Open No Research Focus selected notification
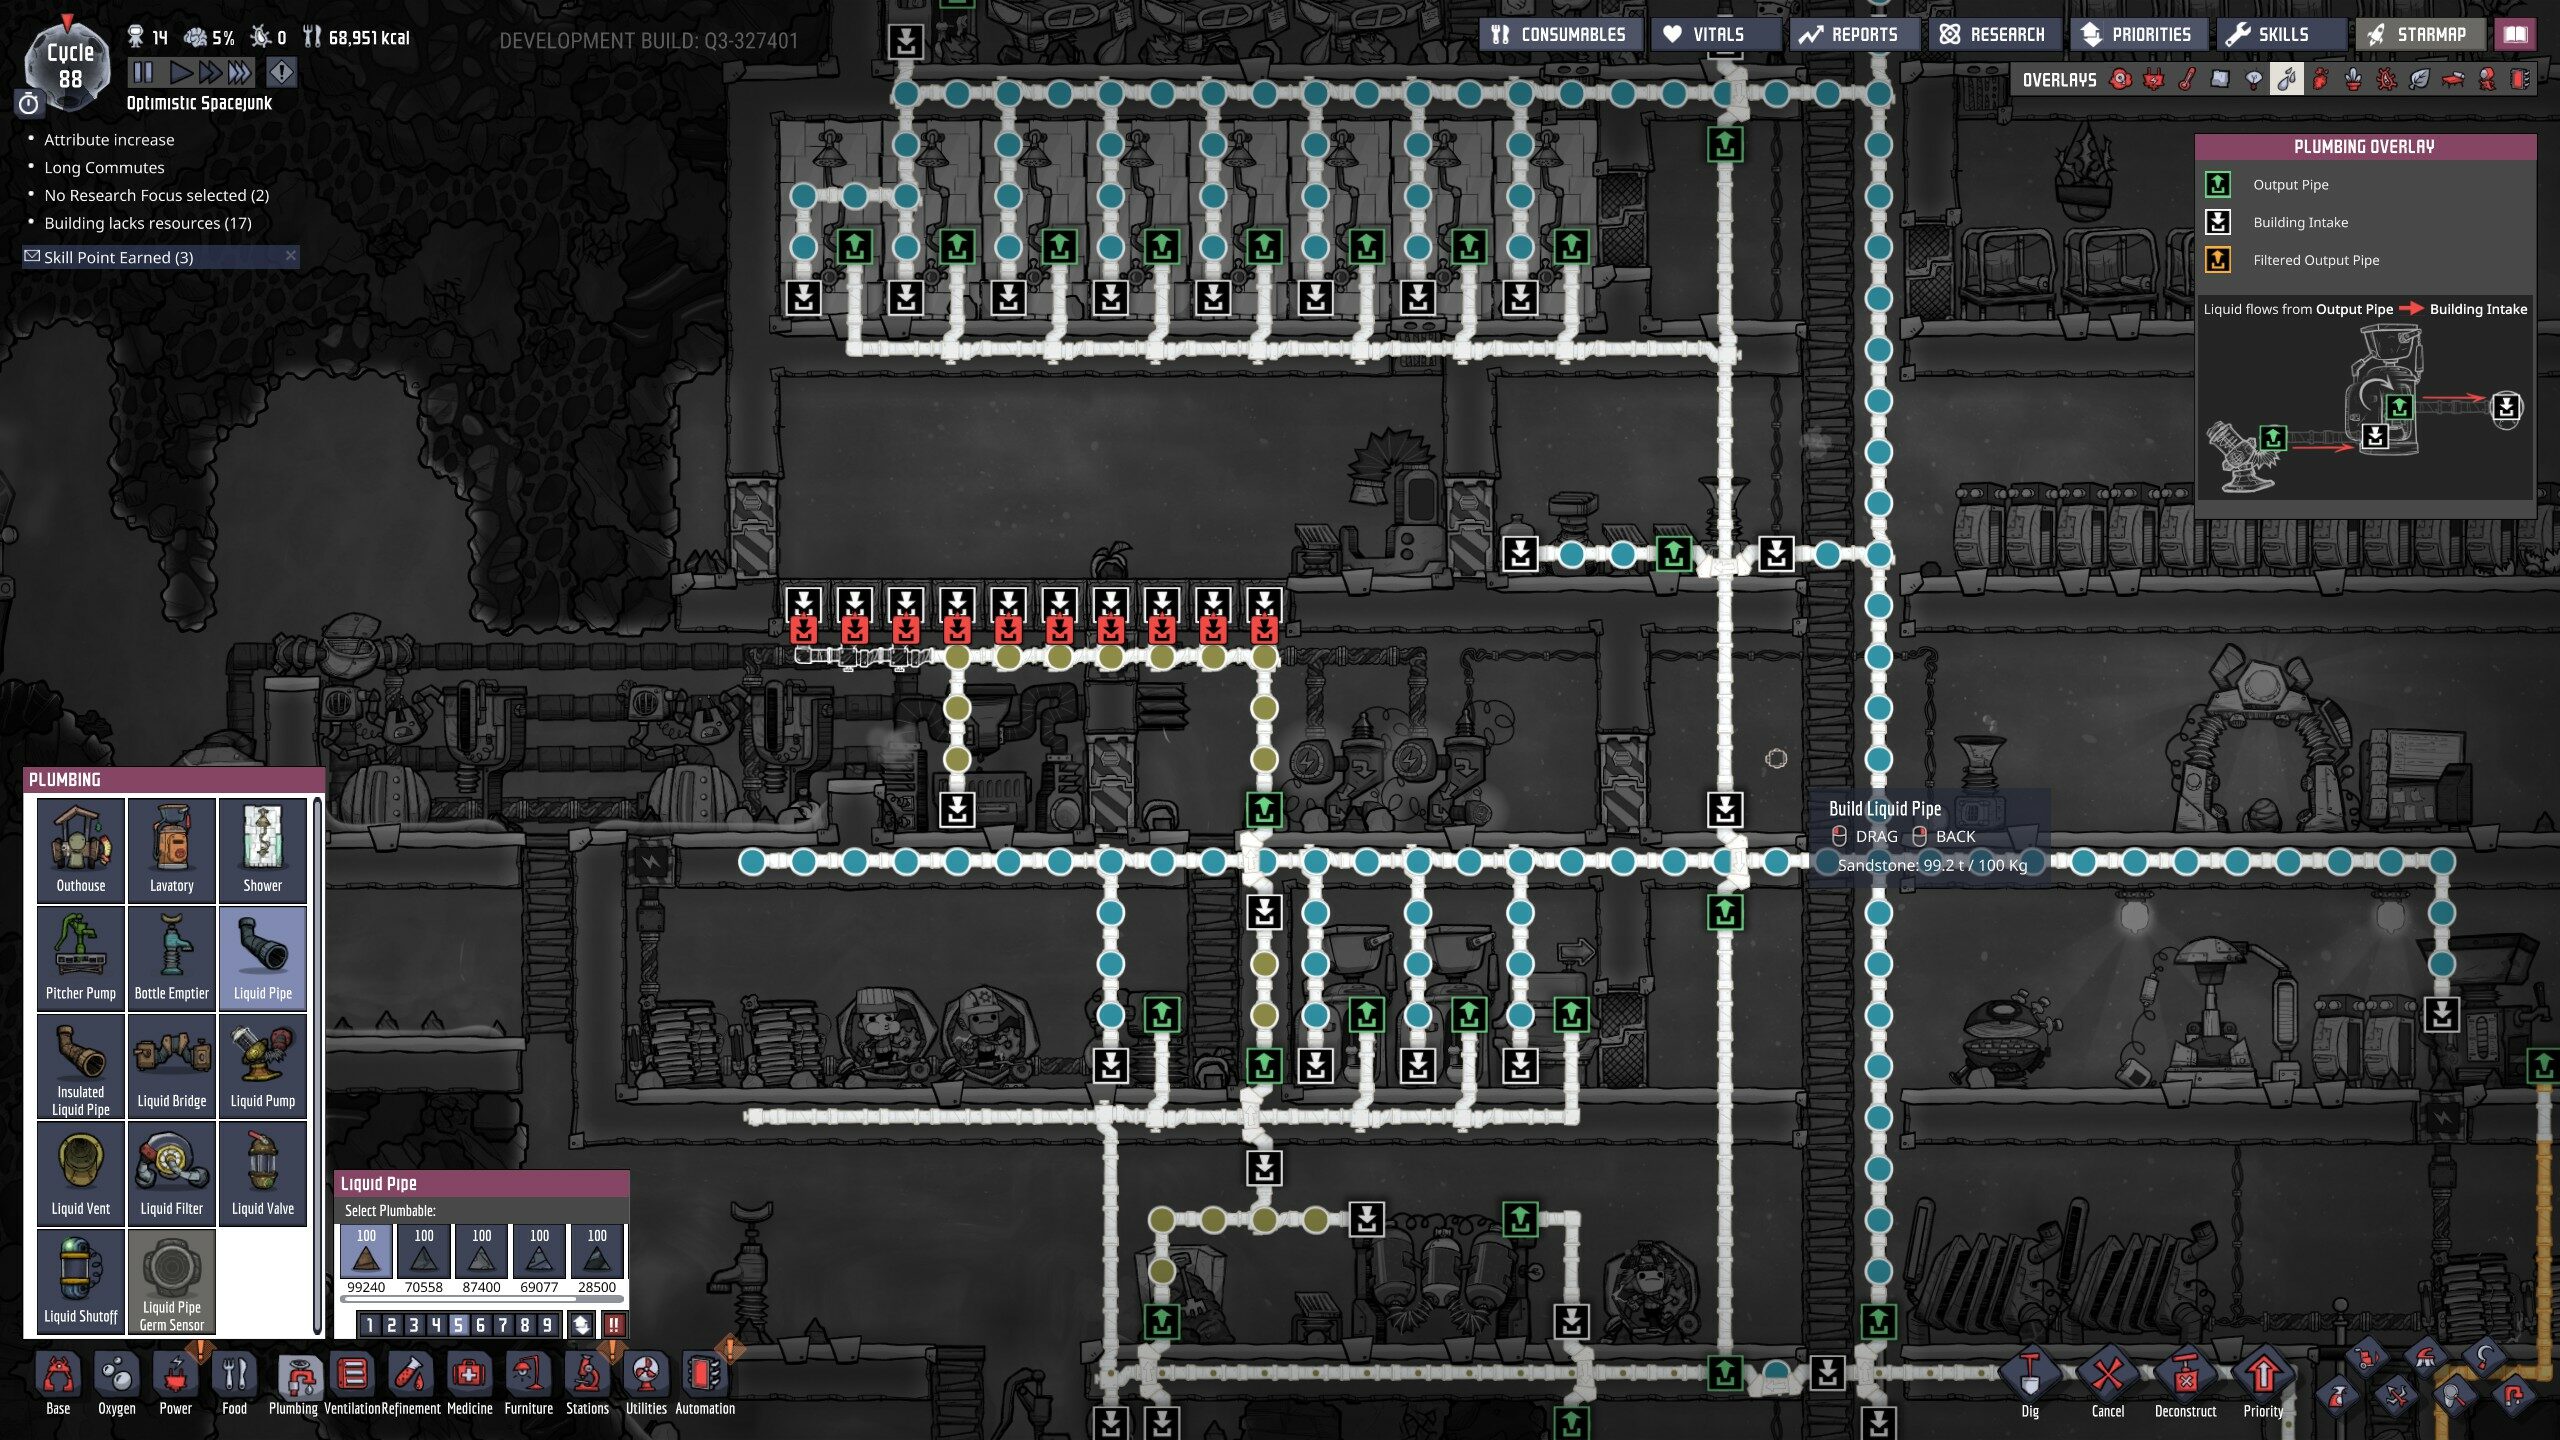 click(156, 195)
